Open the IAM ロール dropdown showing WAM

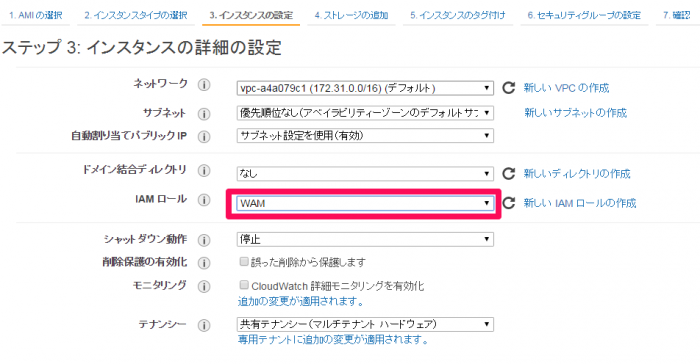[365, 203]
